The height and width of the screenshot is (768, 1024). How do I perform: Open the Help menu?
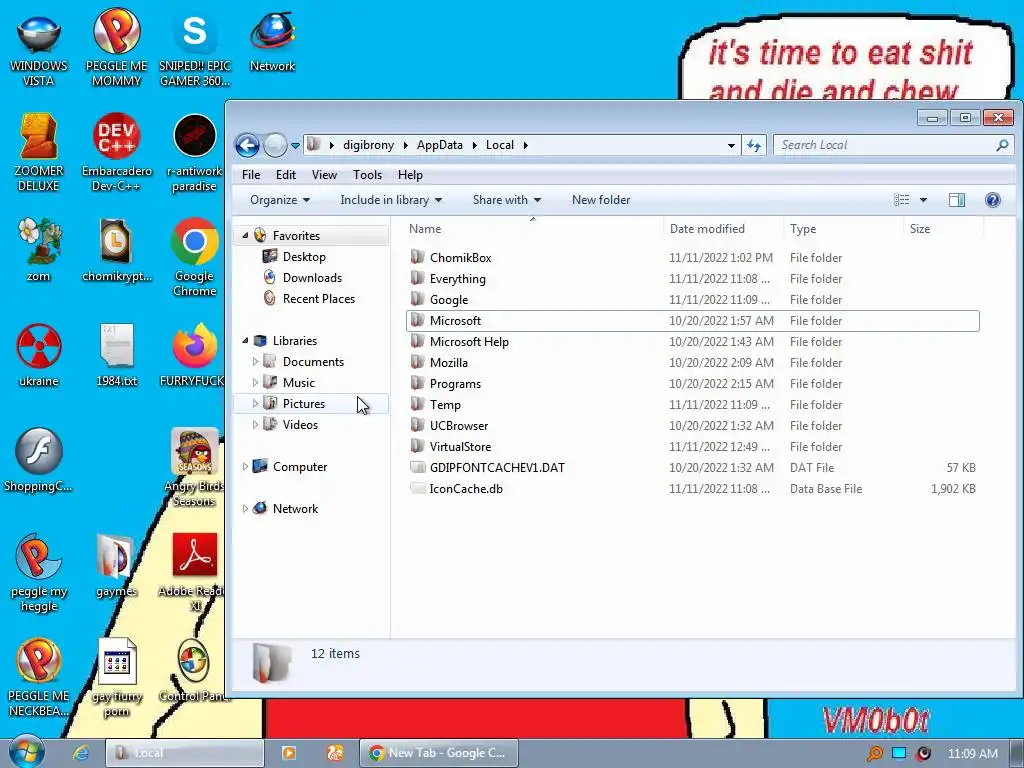coord(410,175)
